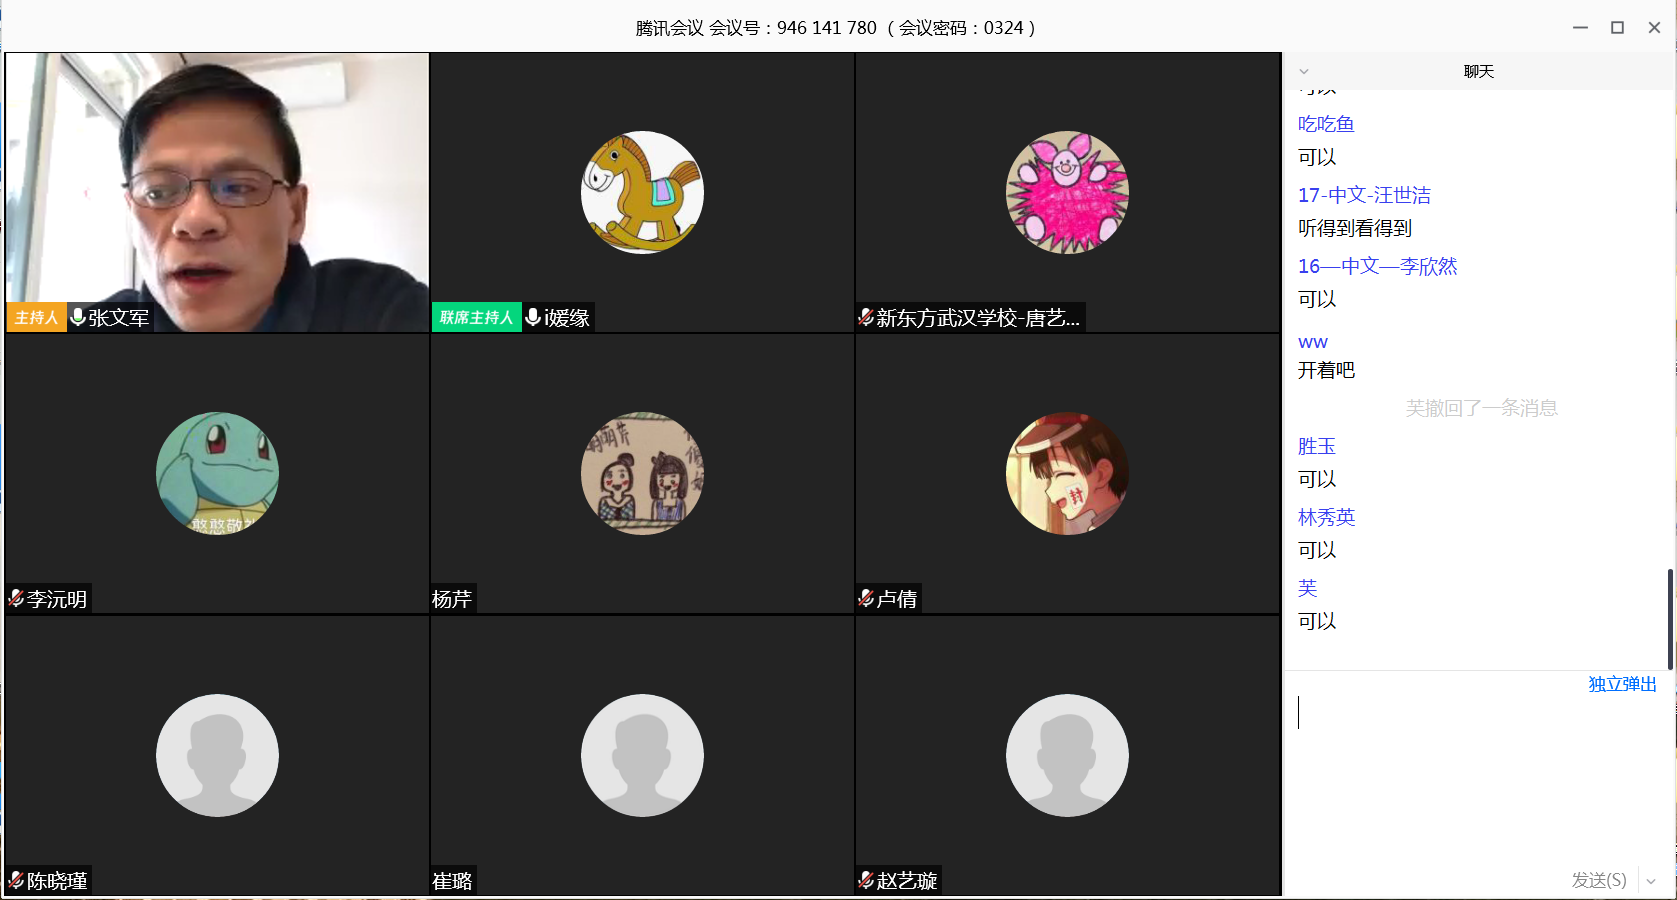The height and width of the screenshot is (900, 1677).
Task: Click muted mic icon beside 新东方武汉学校-唐艺
Action: pos(866,317)
